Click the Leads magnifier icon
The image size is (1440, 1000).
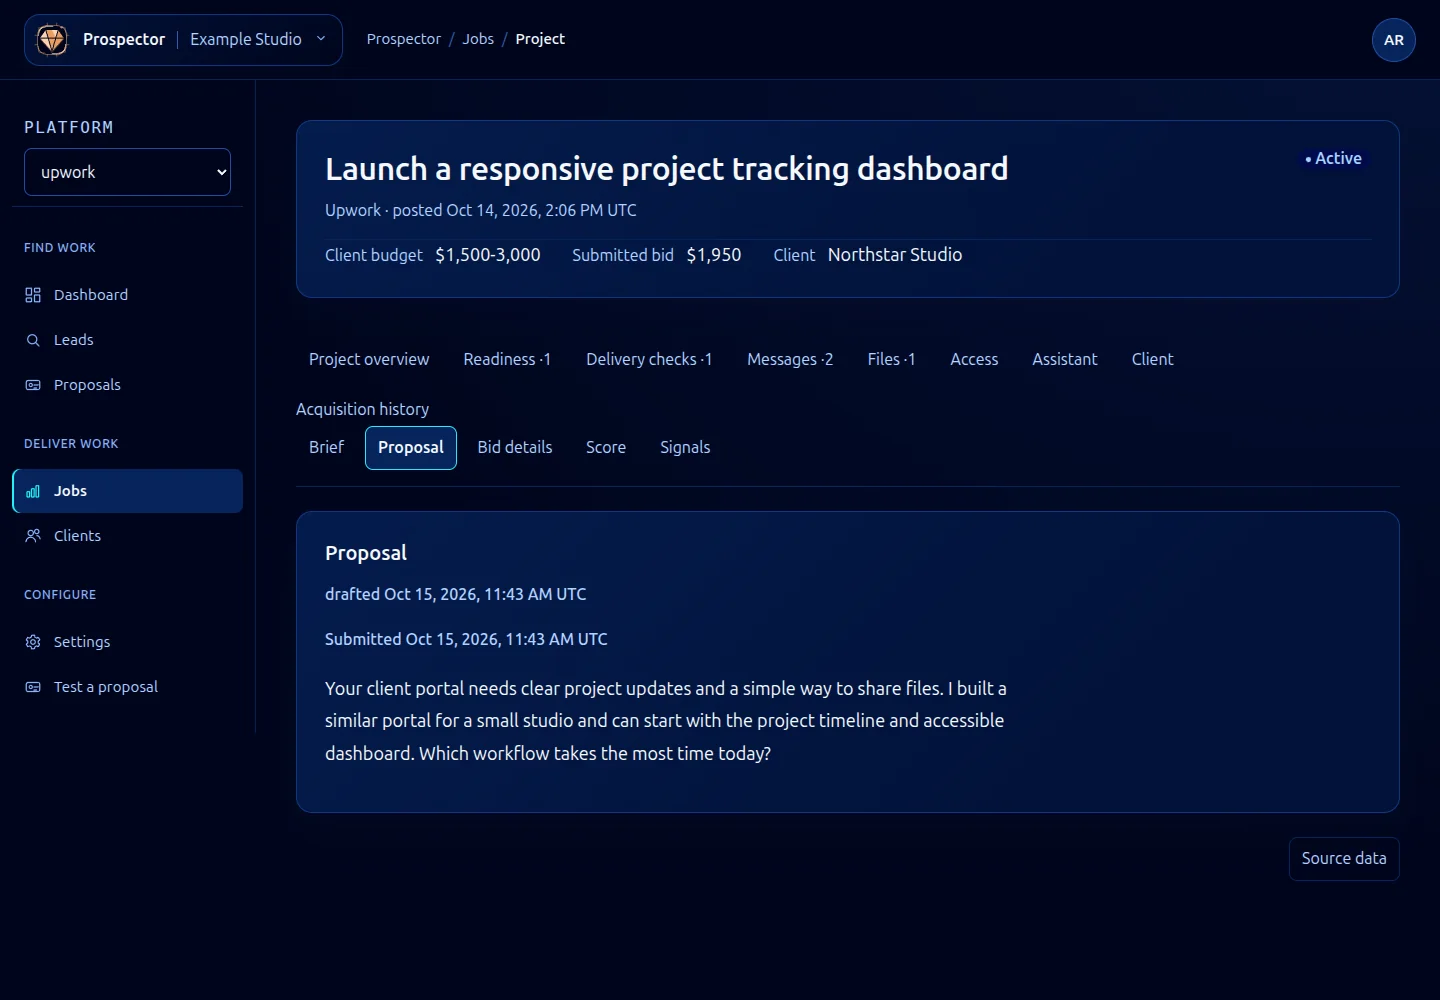click(33, 340)
